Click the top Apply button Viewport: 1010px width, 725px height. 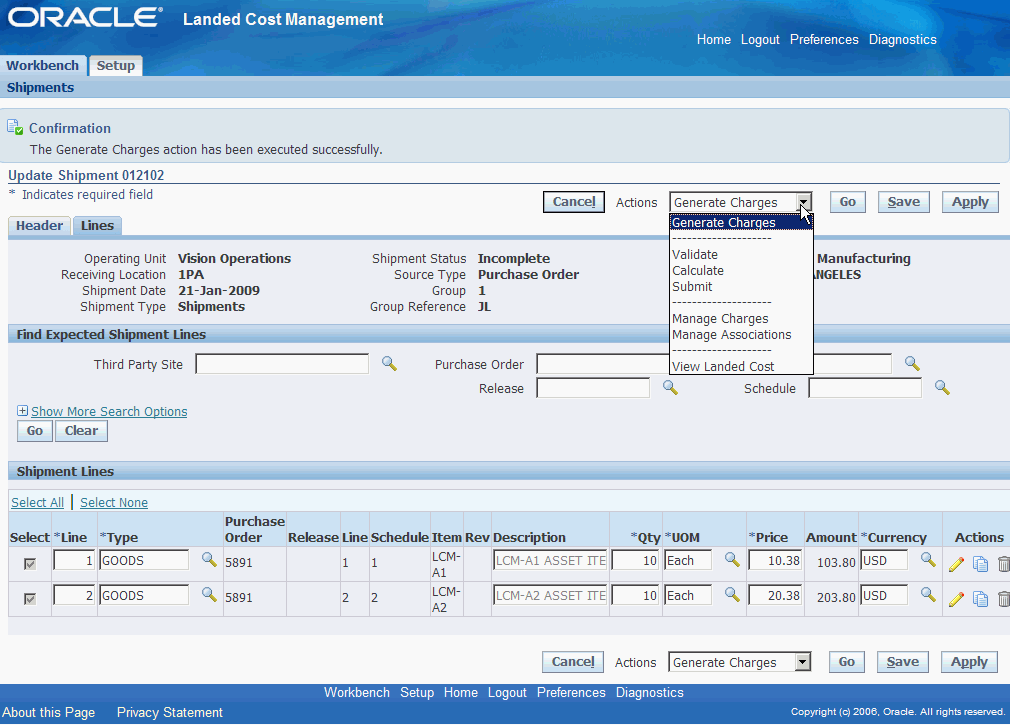pos(970,202)
